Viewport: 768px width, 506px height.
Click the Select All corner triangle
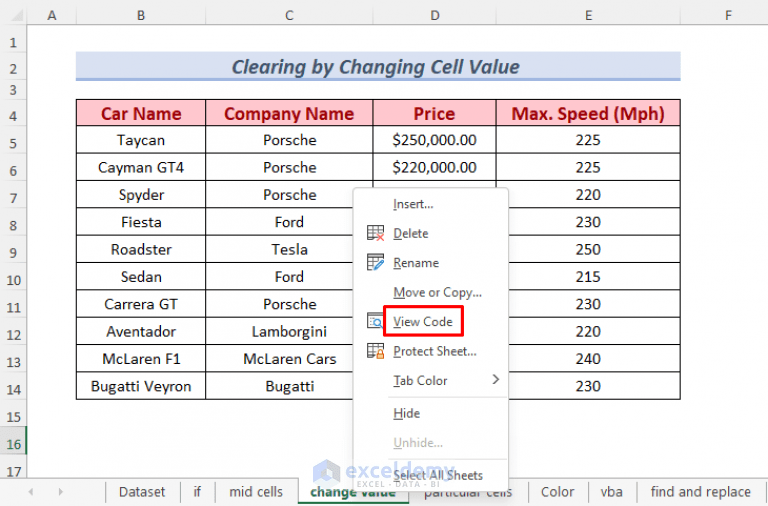pyautogui.click(x=17, y=16)
